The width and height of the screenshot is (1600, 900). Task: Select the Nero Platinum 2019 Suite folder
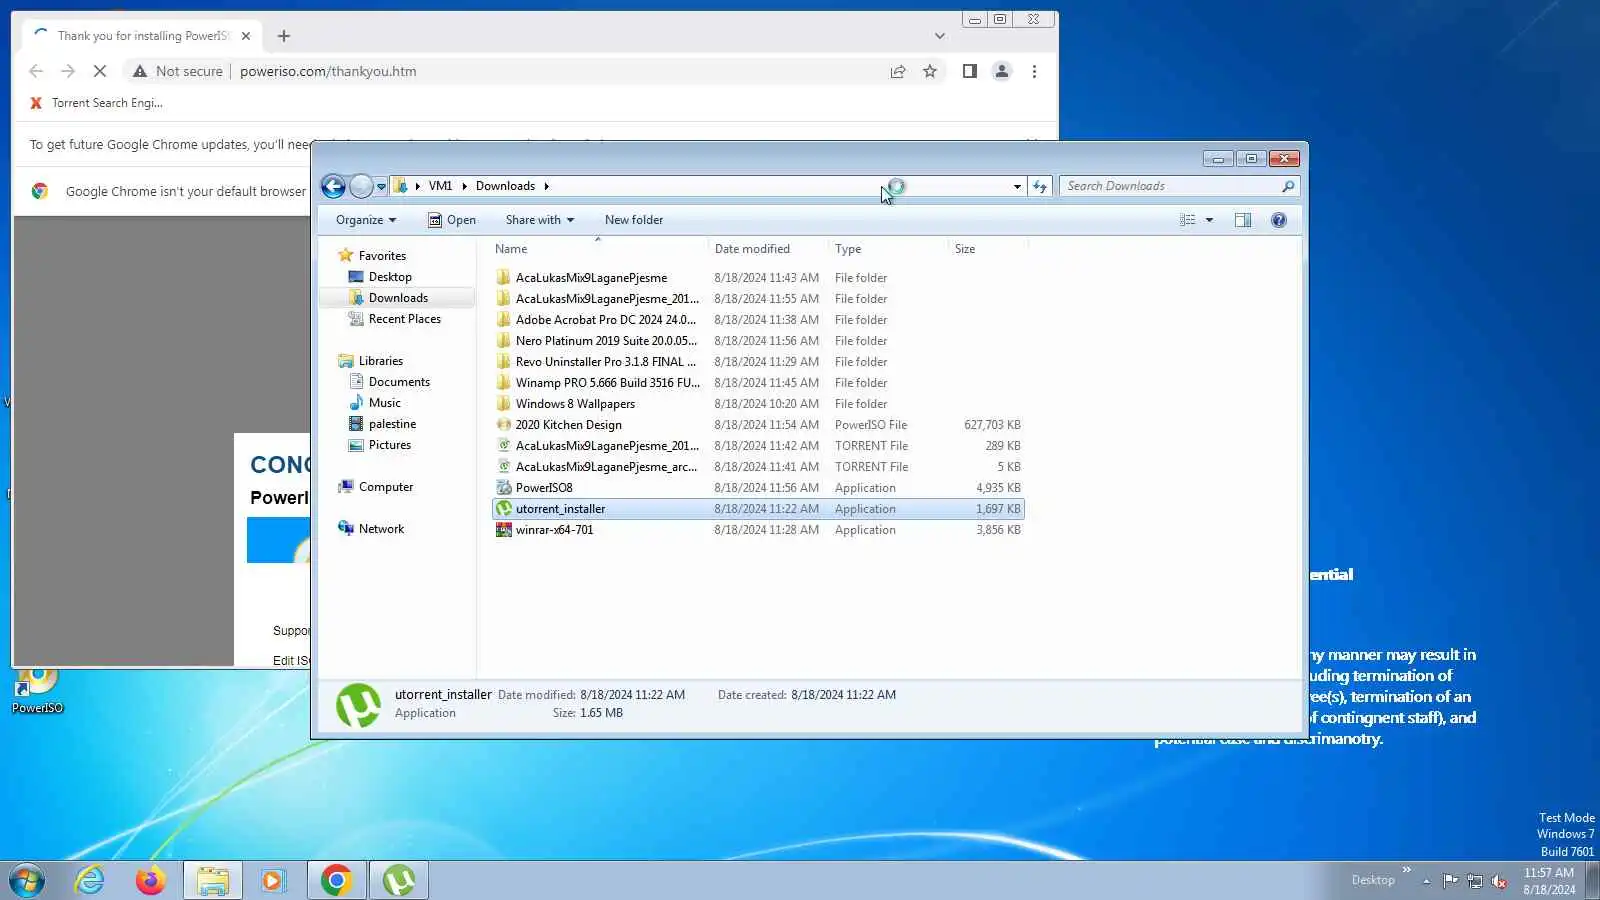606,341
